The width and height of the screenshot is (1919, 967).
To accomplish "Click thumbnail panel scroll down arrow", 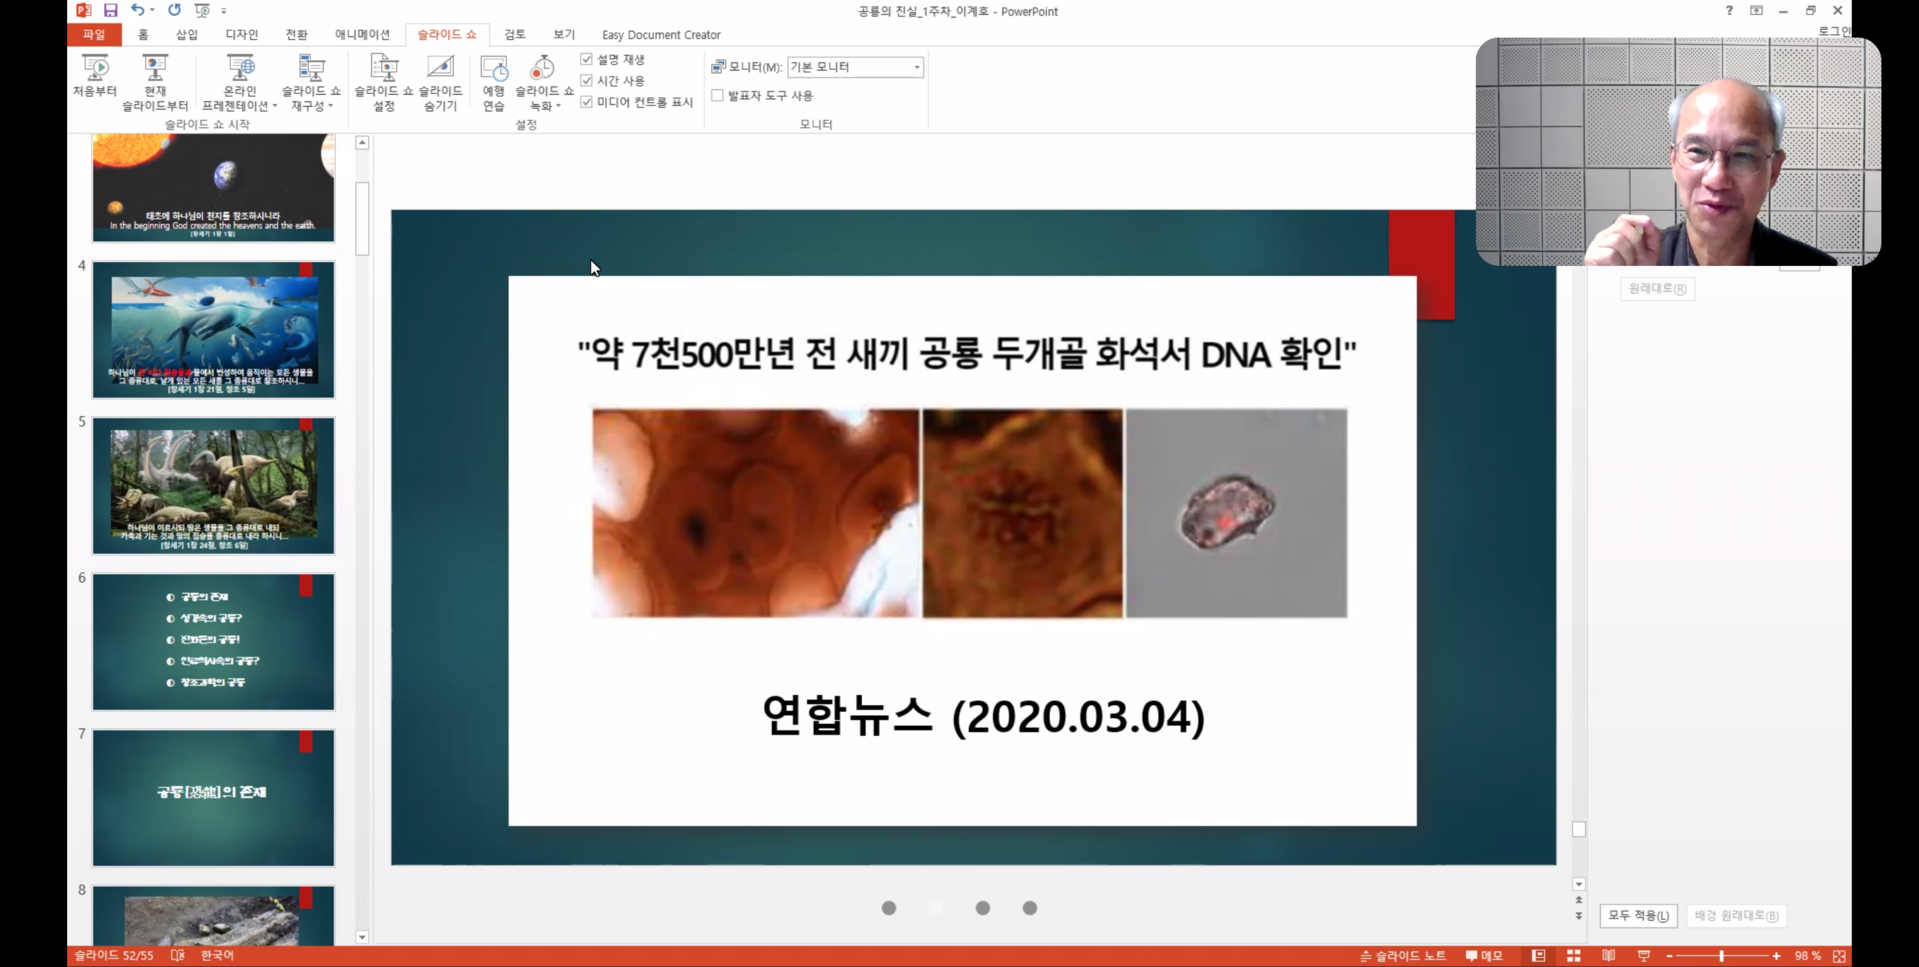I will (x=362, y=937).
